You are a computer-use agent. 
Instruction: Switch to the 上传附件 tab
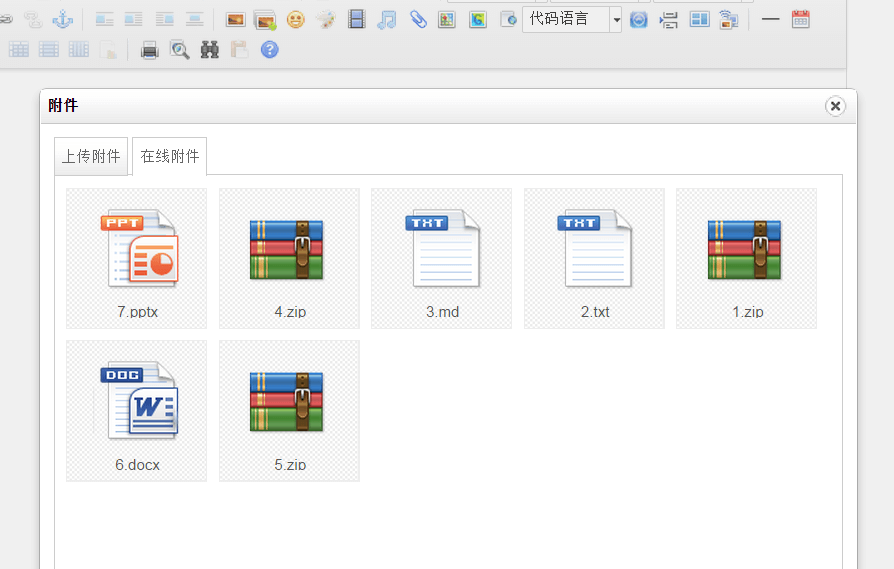point(91,156)
